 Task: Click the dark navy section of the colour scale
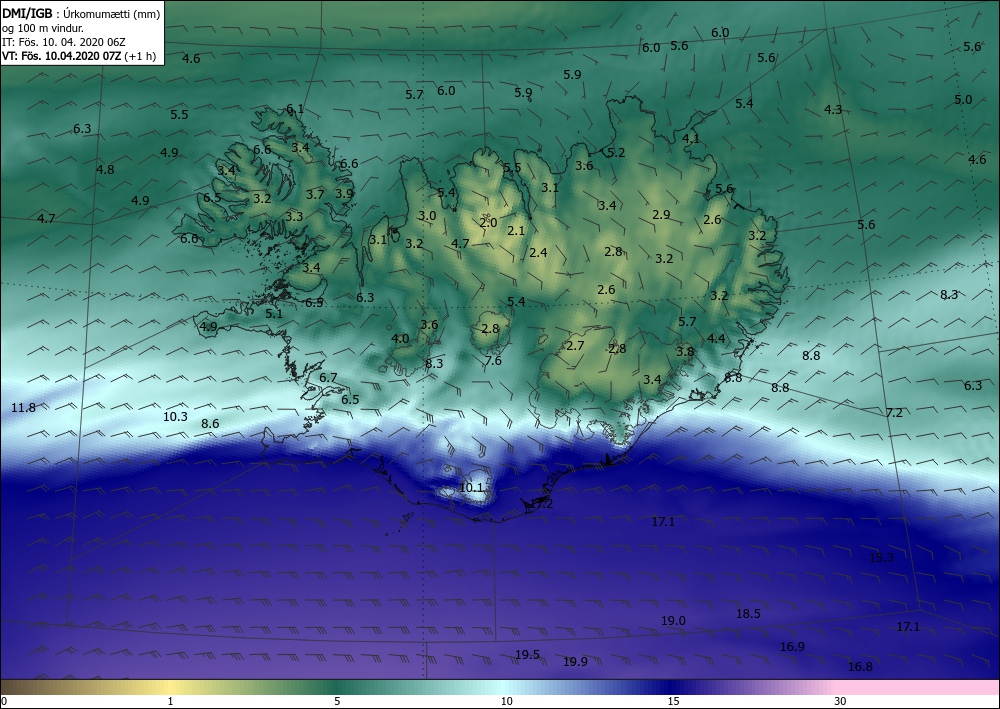pos(670,687)
